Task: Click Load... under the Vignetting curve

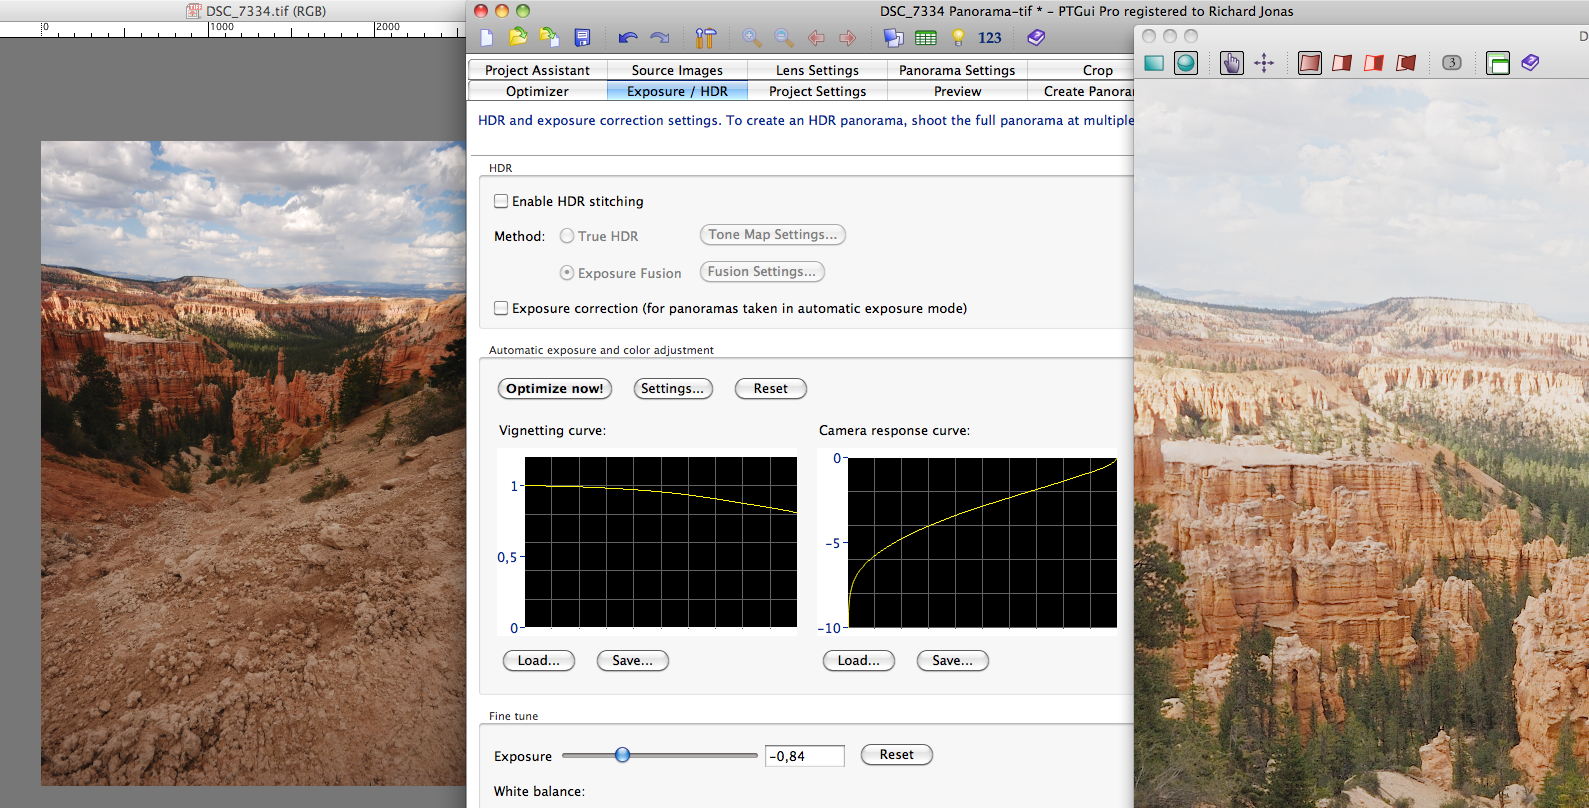Action: click(538, 660)
